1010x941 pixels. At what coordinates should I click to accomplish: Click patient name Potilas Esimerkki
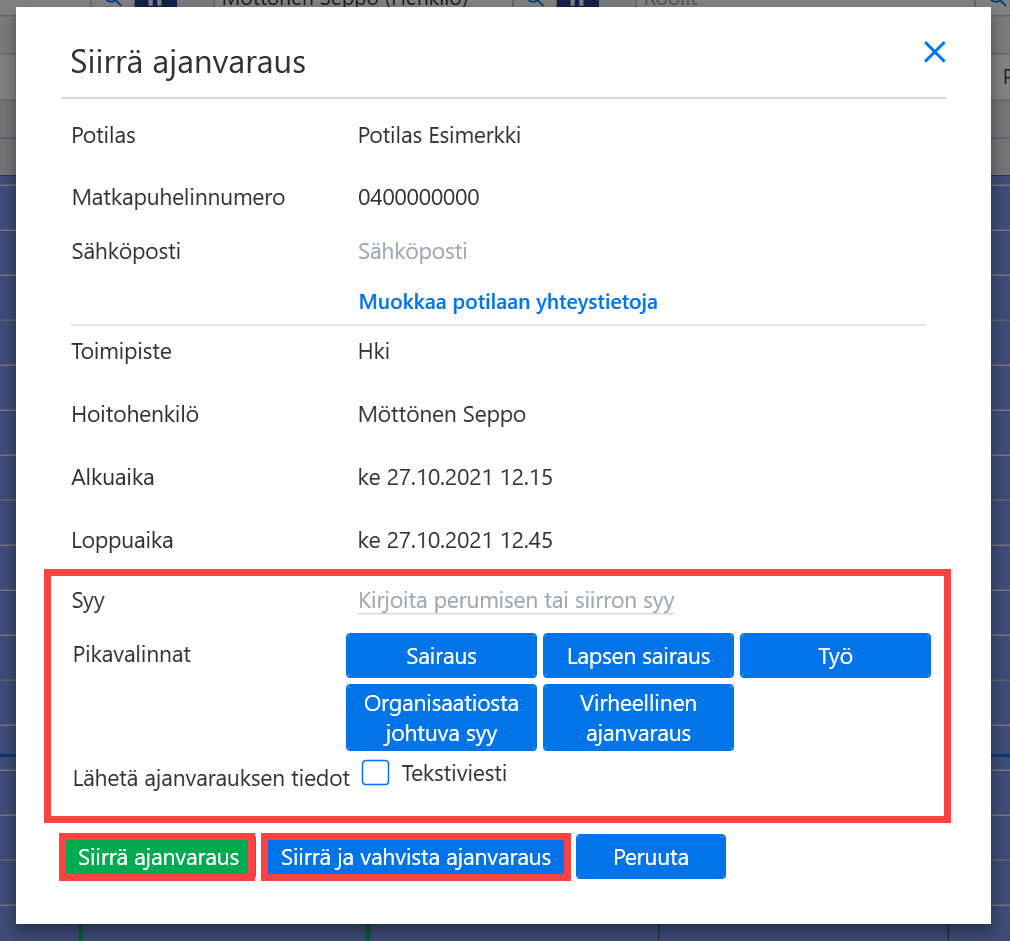coord(439,135)
